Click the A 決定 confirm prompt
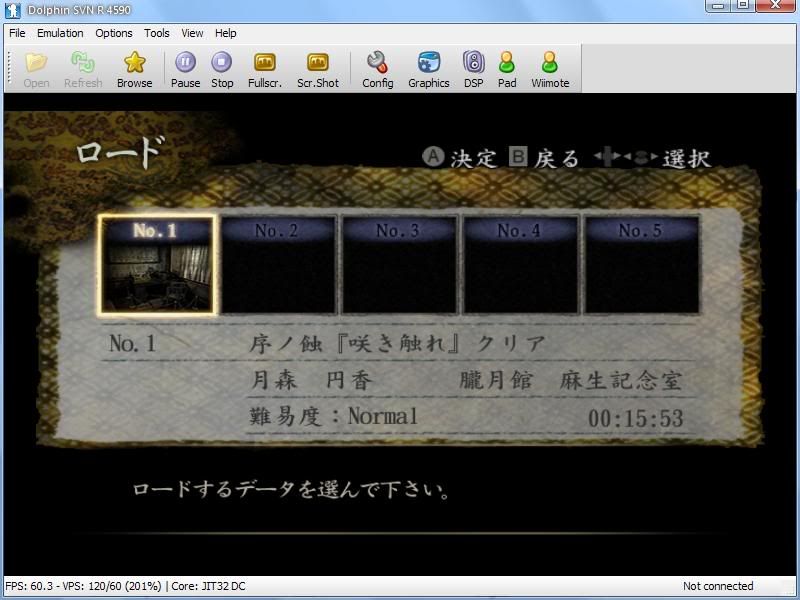The height and width of the screenshot is (600, 800). pyautogui.click(x=460, y=158)
